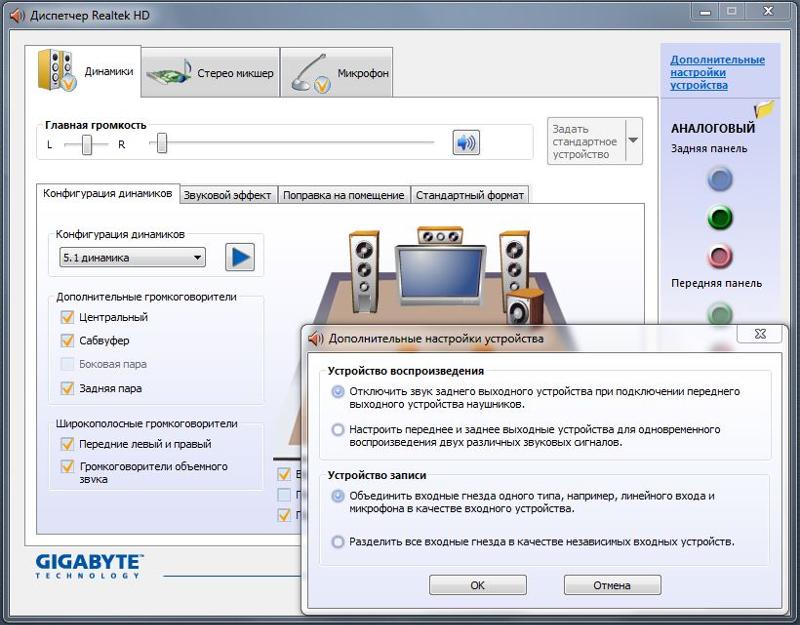Open the yellow folder connector settings icon
This screenshot has width=800, height=625.
click(764, 109)
